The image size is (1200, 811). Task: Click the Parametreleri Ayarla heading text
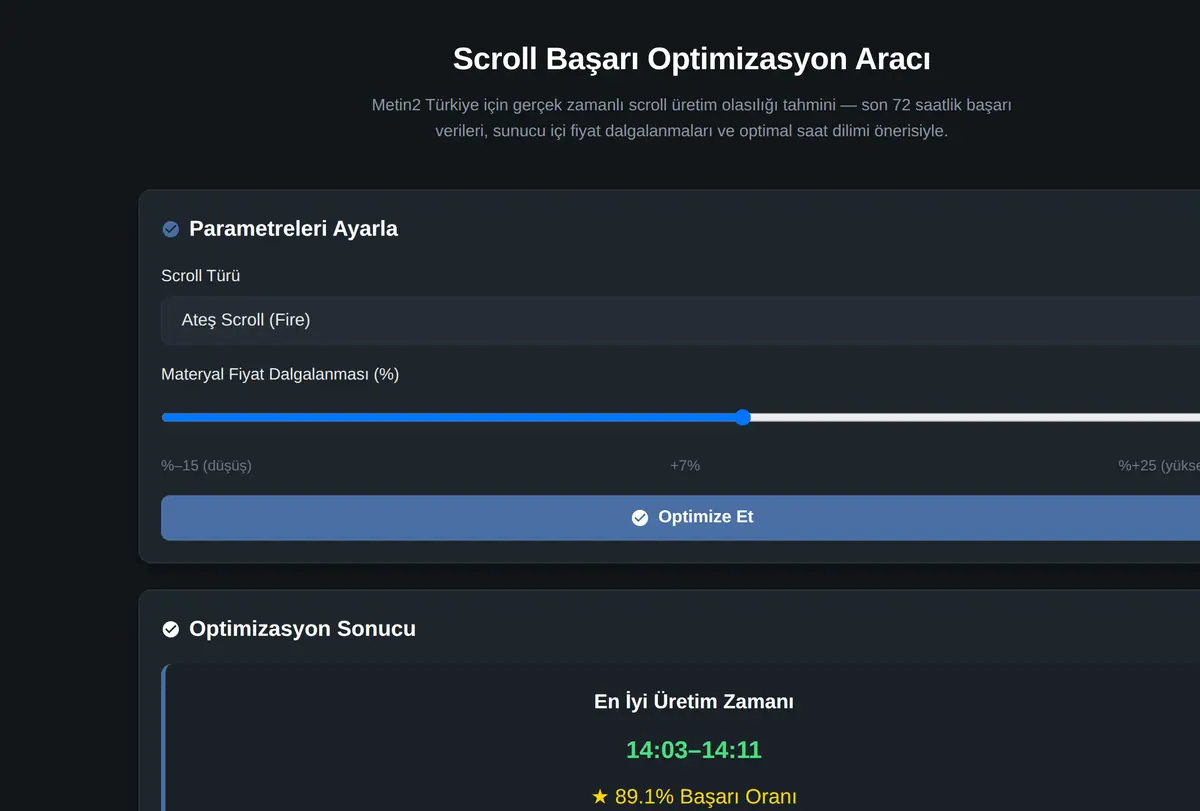(x=293, y=229)
